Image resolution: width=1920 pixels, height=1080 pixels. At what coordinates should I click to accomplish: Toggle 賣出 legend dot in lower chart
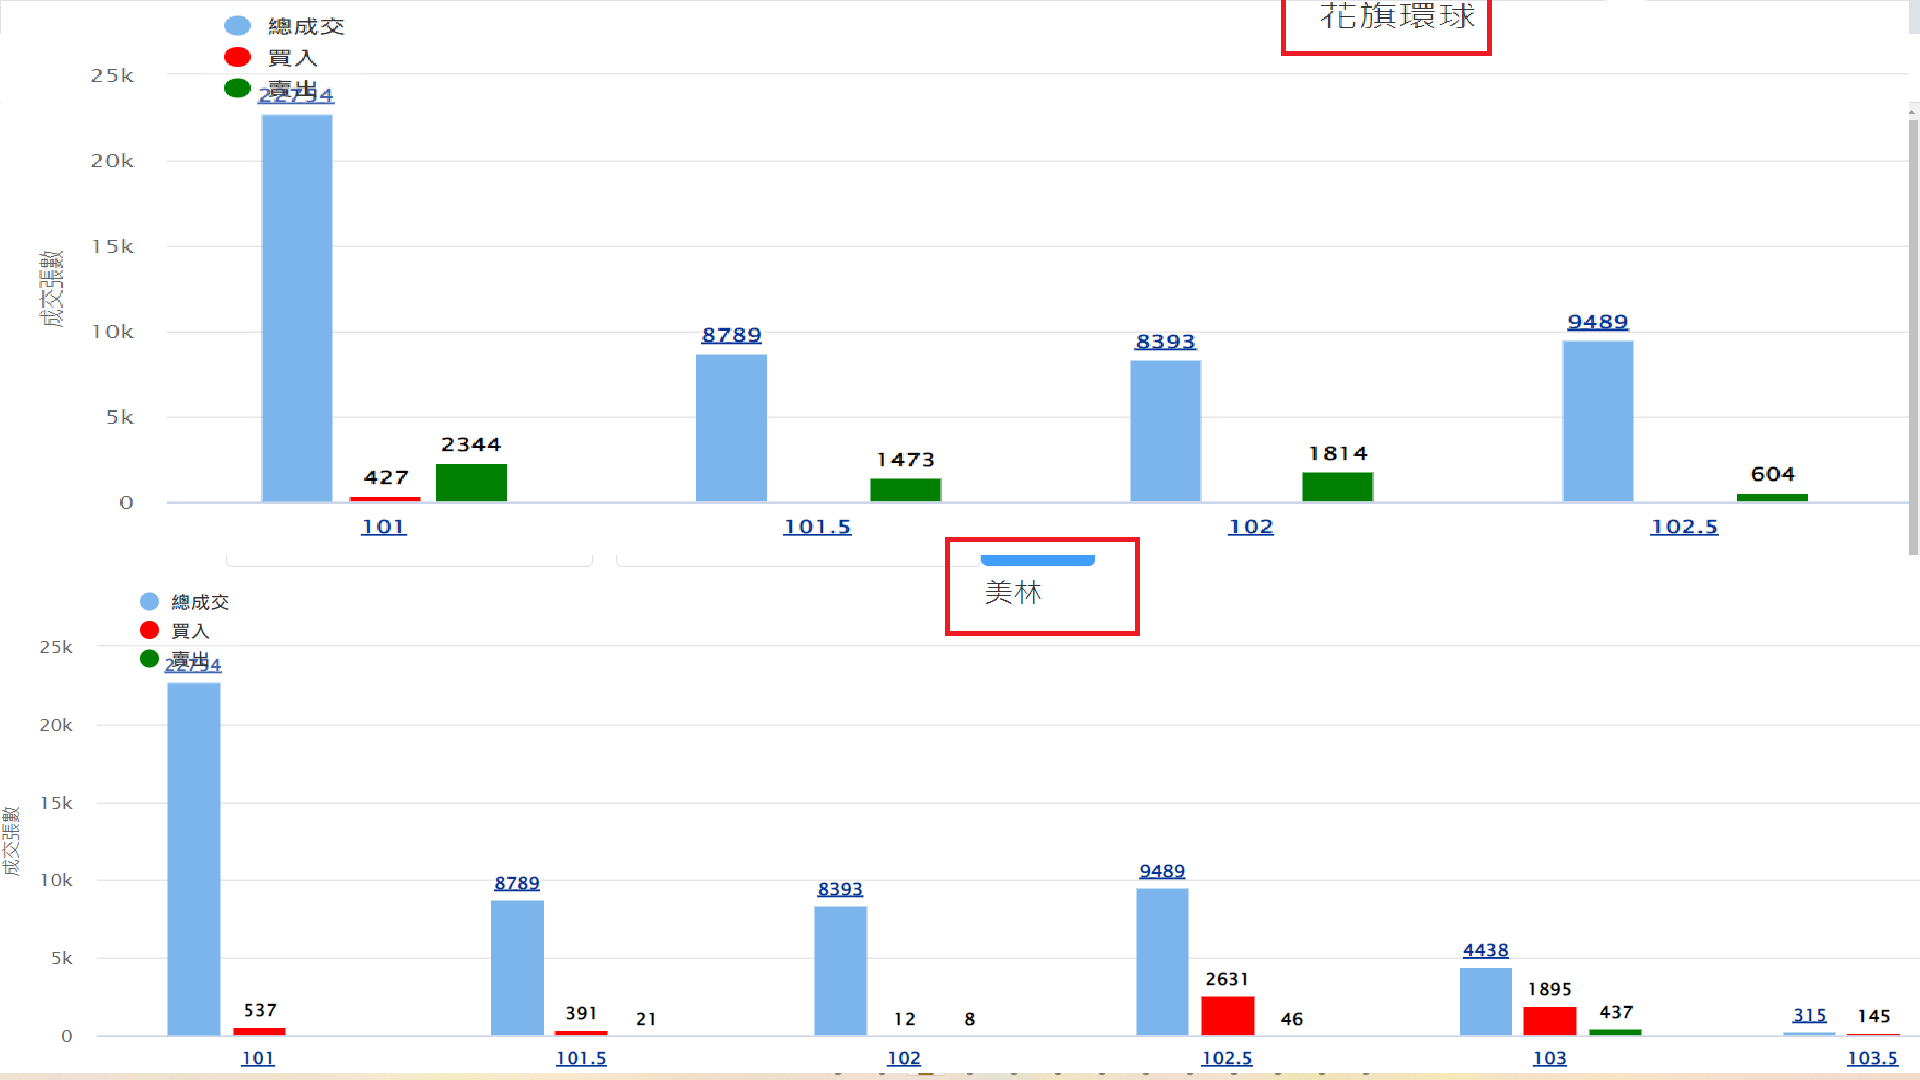click(x=150, y=659)
